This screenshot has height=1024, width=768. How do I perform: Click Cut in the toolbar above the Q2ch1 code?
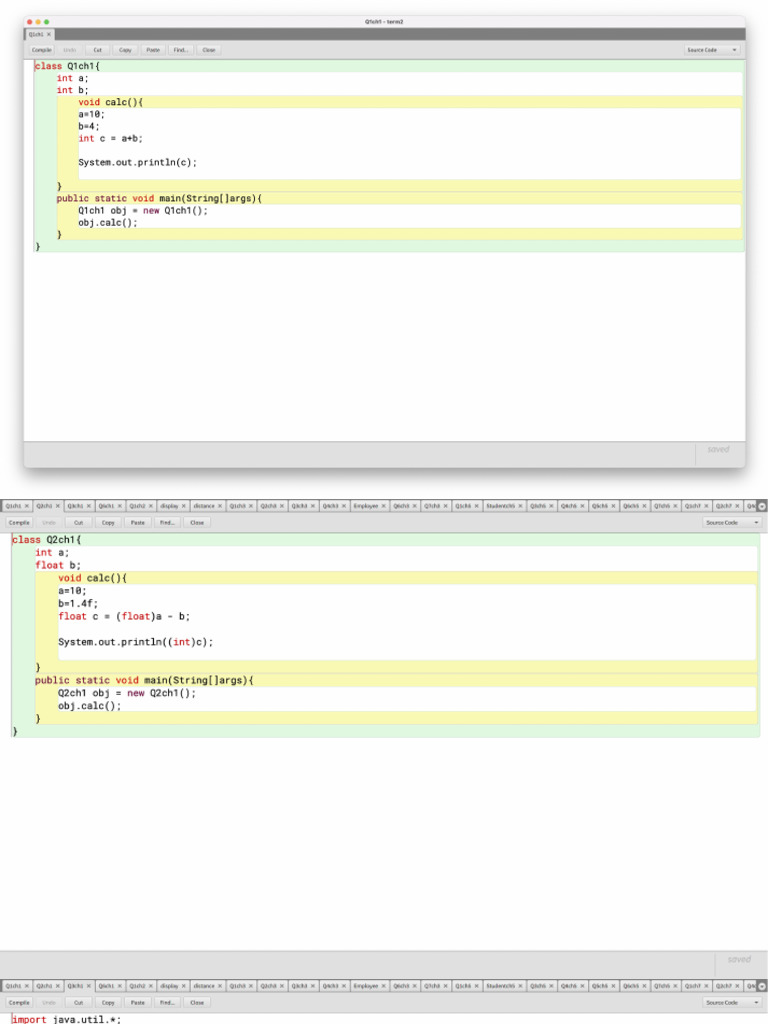point(78,522)
